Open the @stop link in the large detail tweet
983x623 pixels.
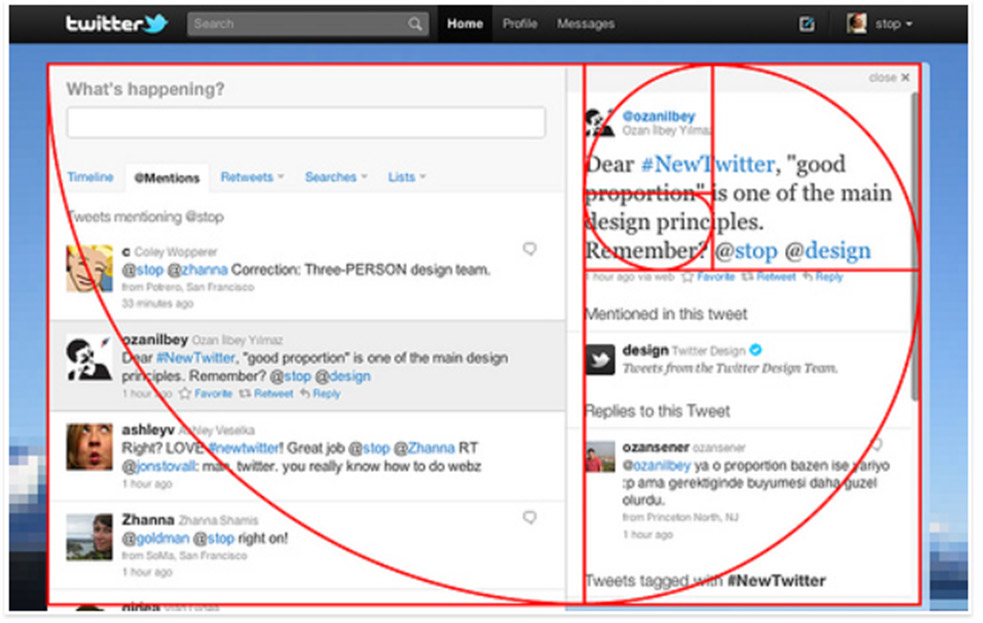[746, 251]
